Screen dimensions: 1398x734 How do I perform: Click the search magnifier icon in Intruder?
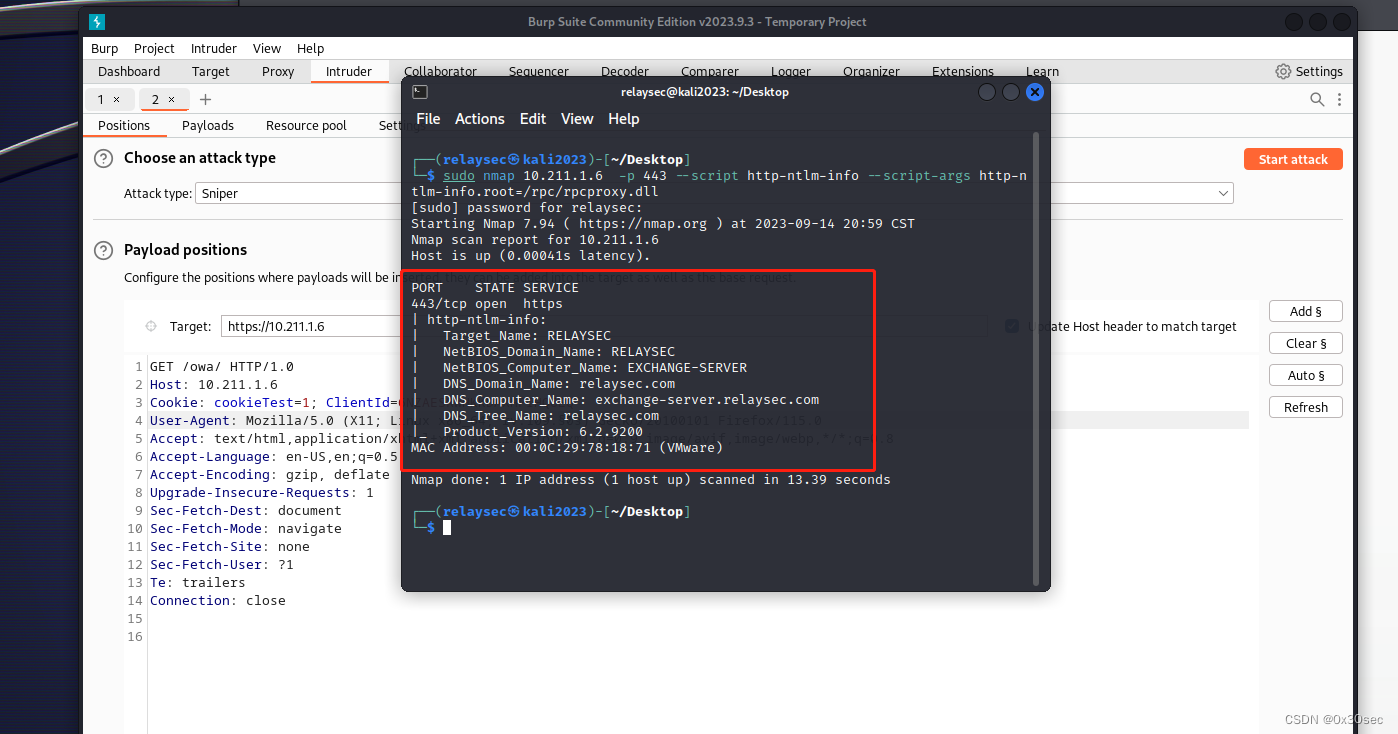1317,99
